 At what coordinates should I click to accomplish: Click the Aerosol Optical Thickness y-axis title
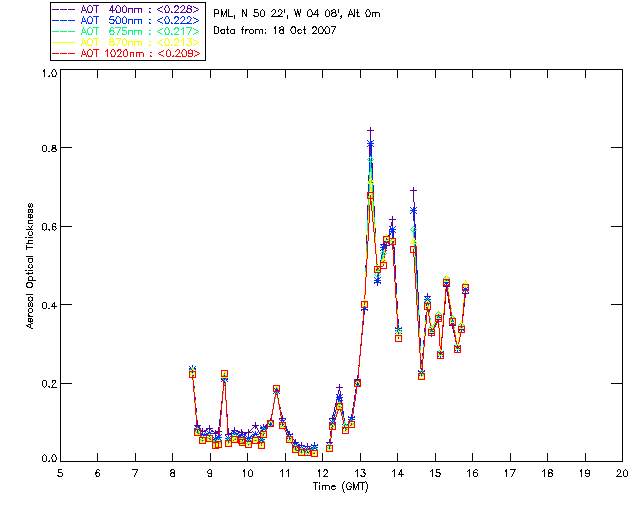point(30,266)
